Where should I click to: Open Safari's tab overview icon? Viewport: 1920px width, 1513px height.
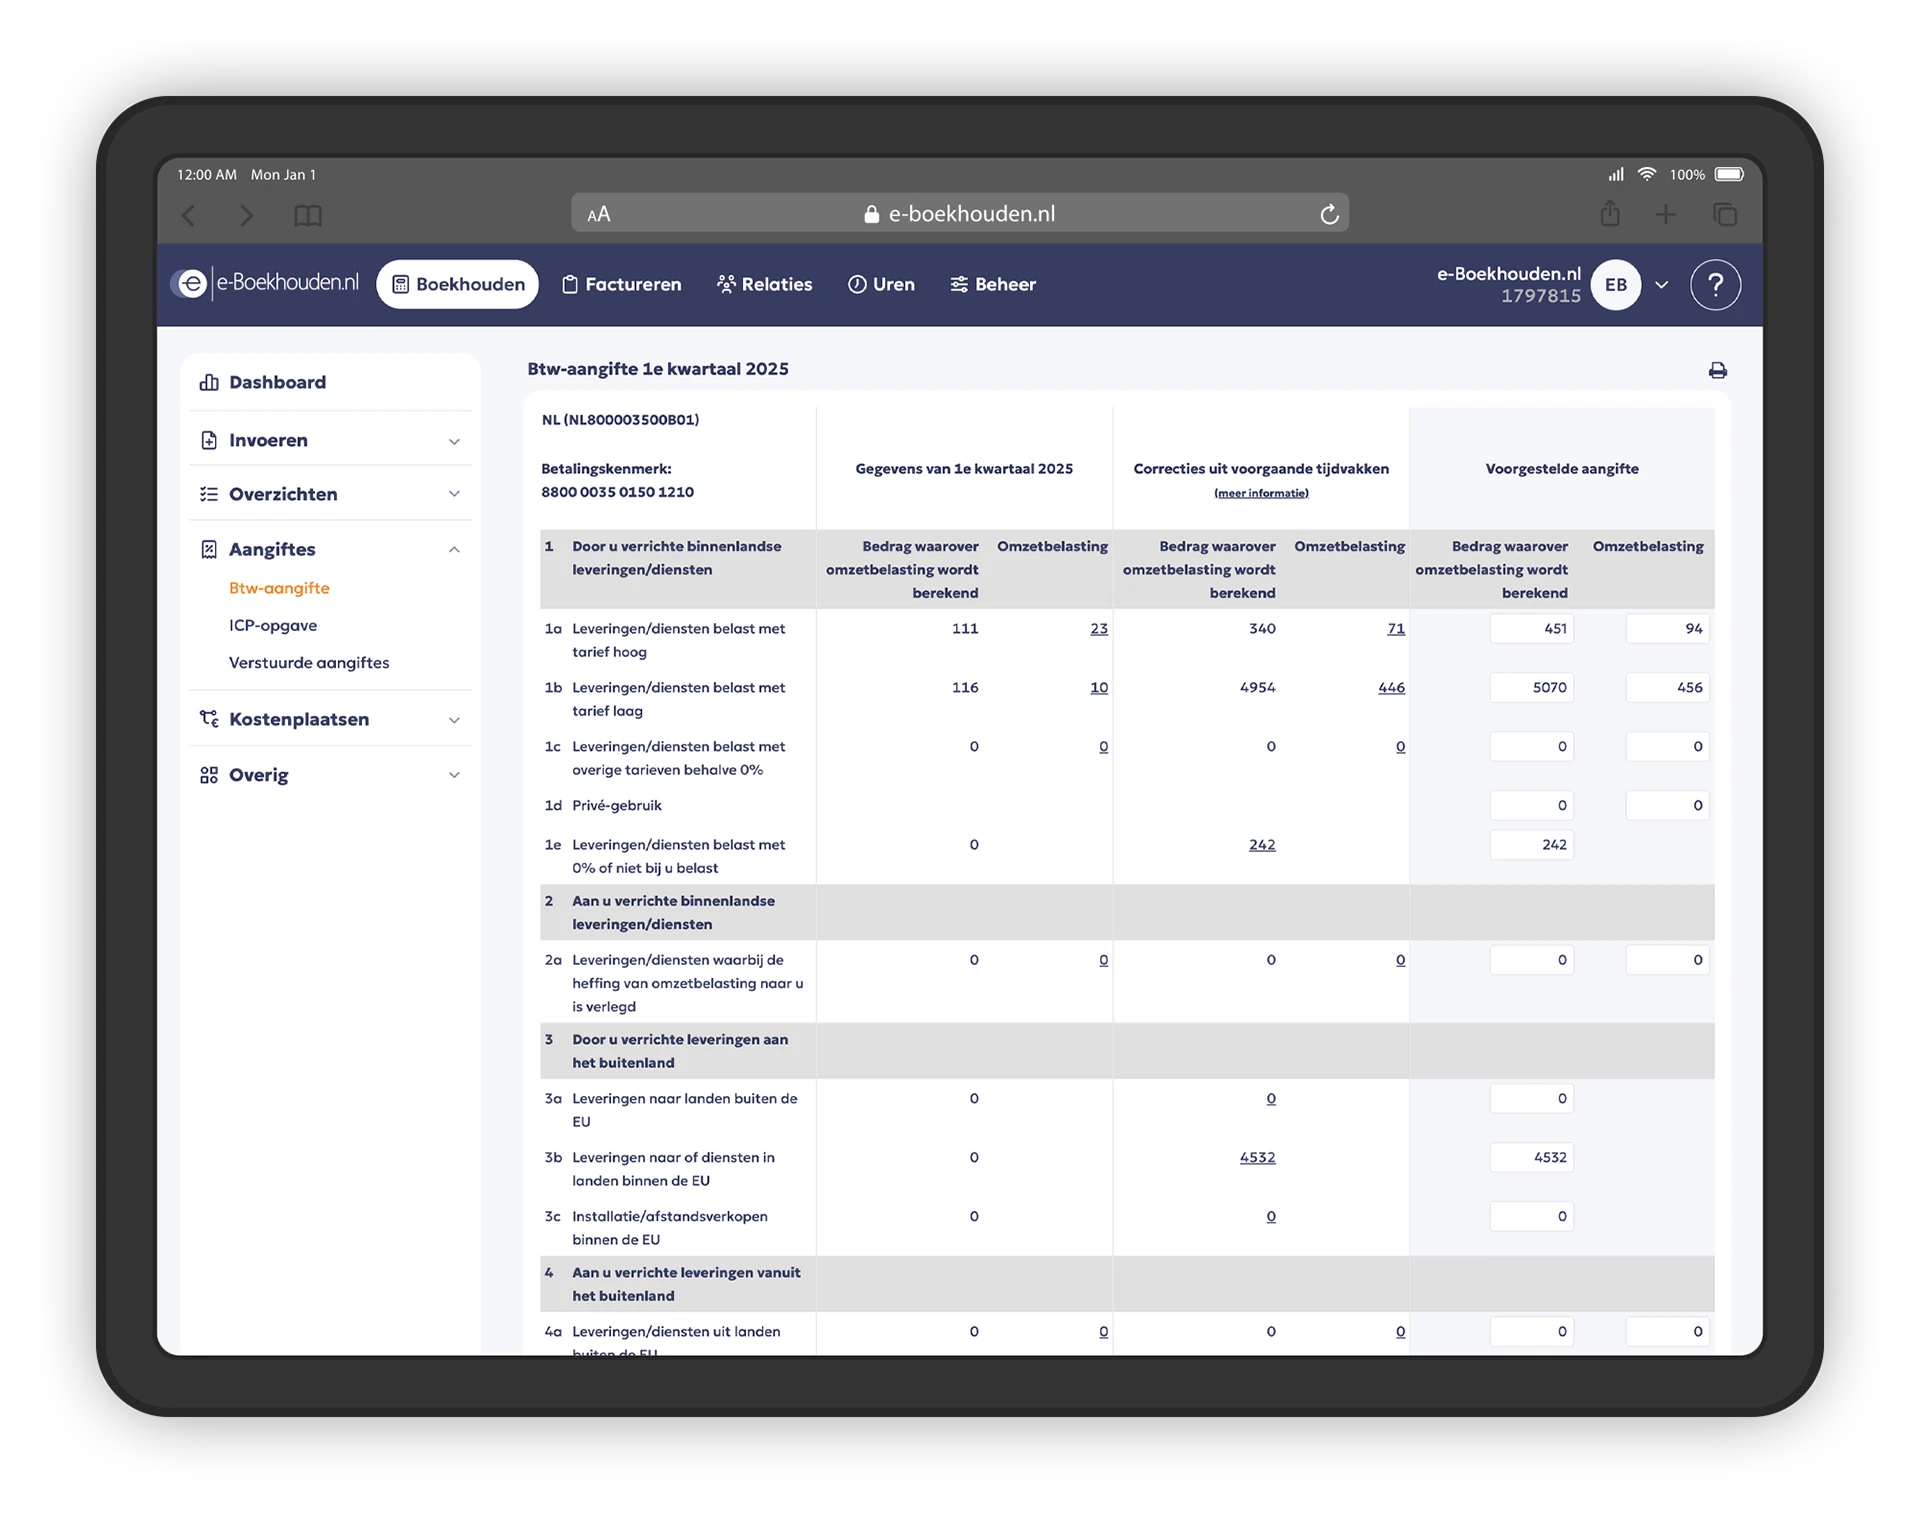point(1725,214)
